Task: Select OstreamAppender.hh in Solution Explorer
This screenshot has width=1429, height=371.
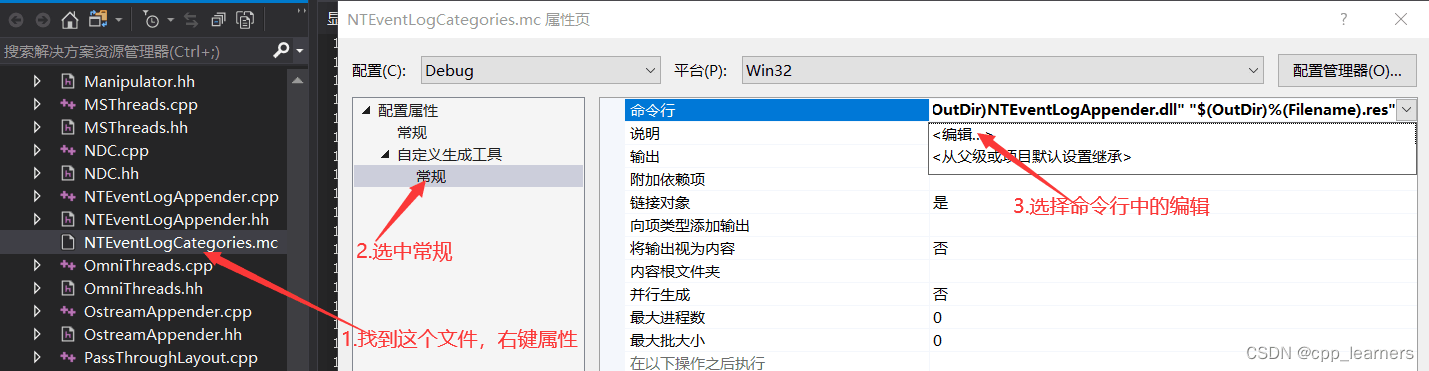Action: [x=162, y=334]
